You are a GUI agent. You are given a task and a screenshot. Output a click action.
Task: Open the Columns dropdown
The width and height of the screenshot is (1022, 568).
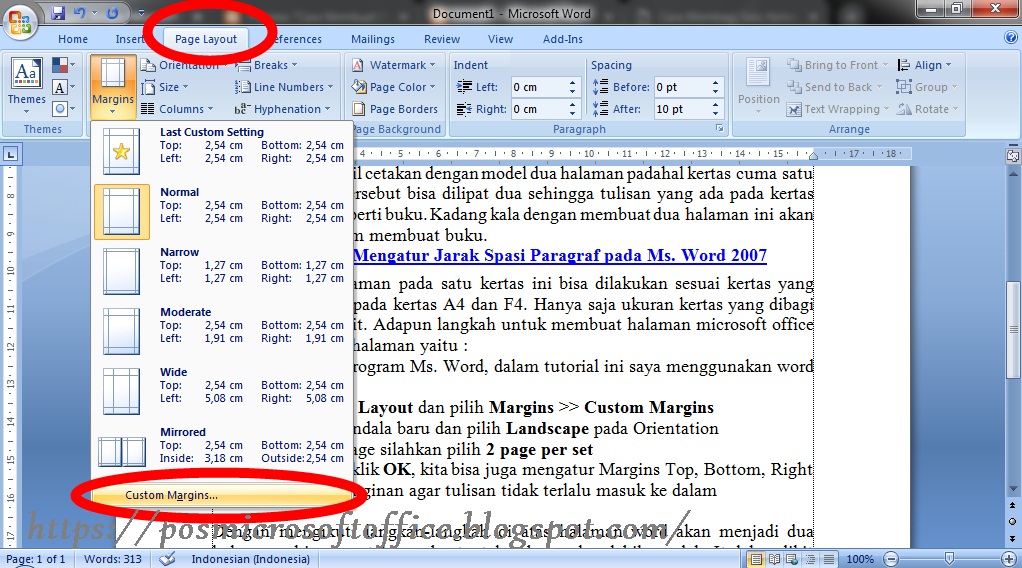tap(178, 109)
